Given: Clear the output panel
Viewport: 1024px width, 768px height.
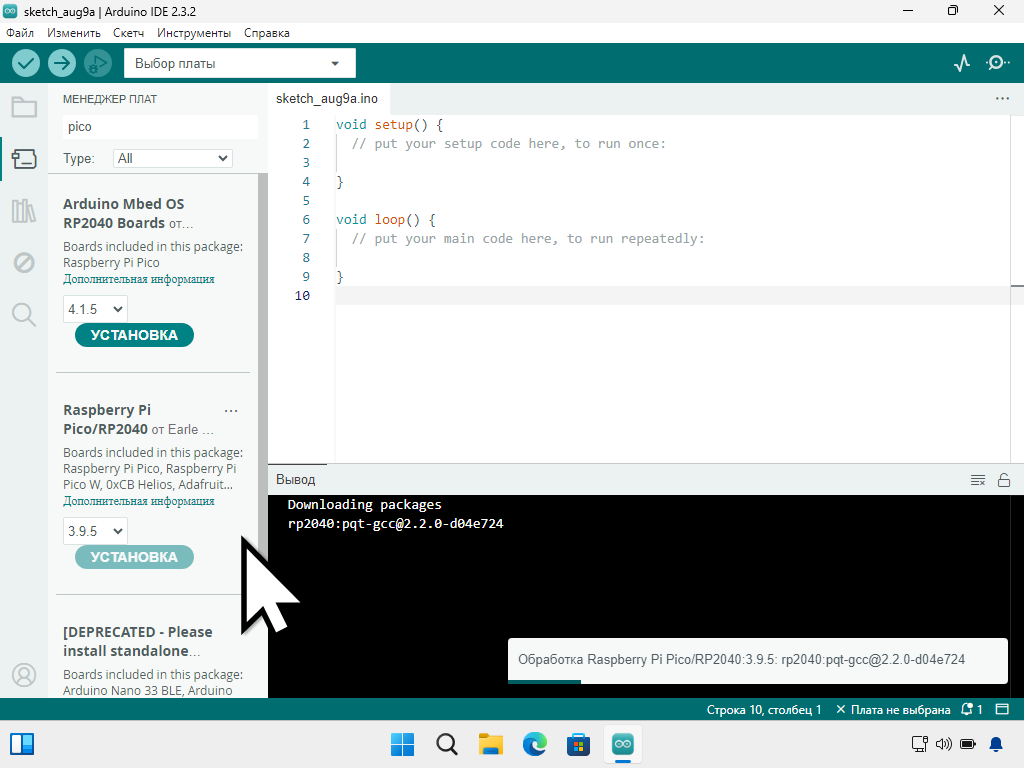Looking at the screenshot, I should (978, 481).
